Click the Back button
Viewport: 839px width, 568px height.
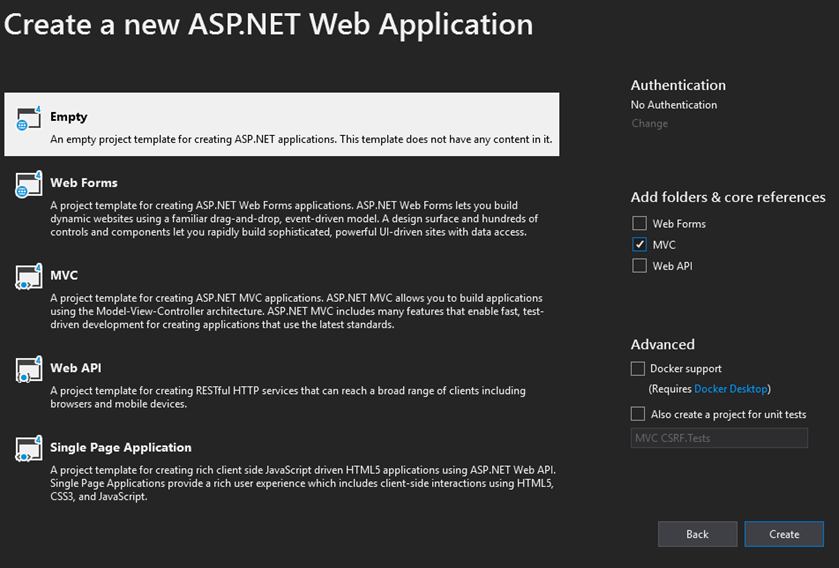(x=697, y=534)
